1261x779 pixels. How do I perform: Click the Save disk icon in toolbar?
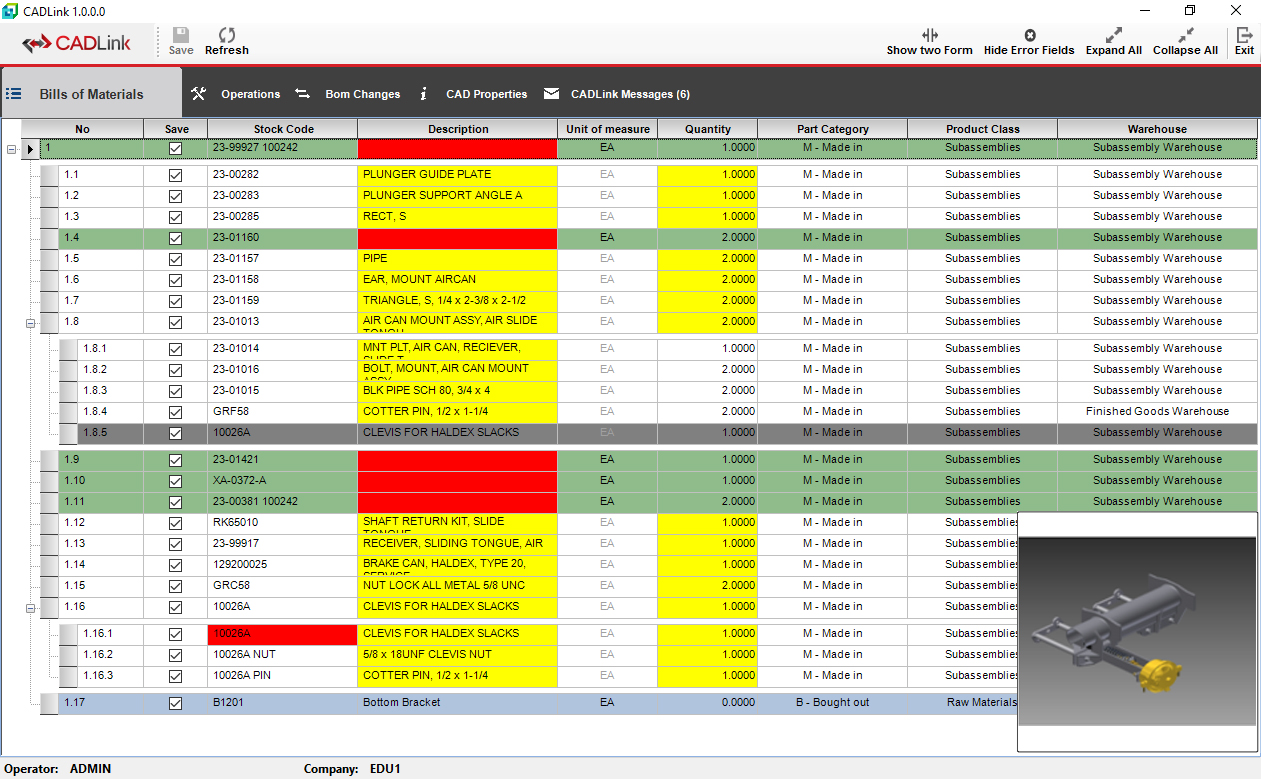pos(181,34)
